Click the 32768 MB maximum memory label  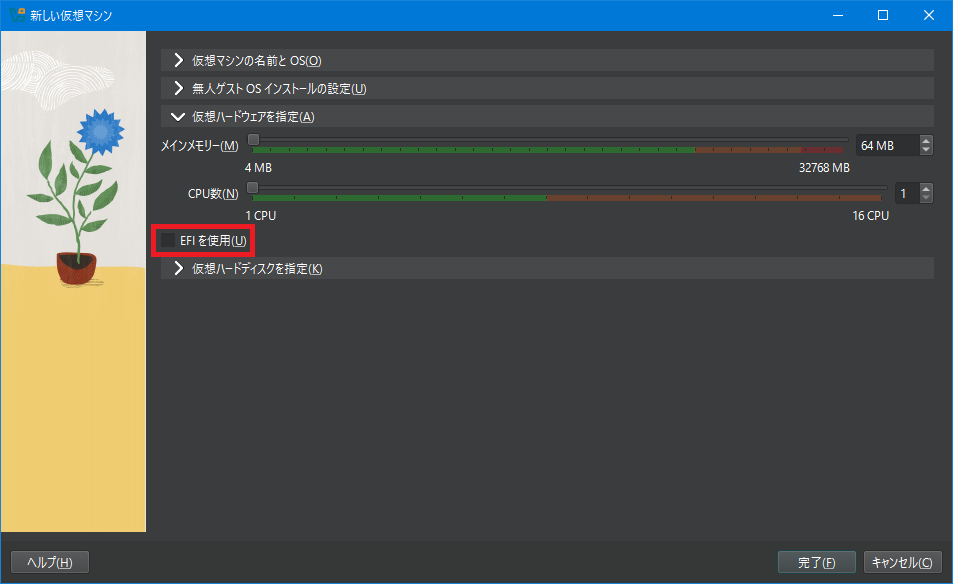coord(824,168)
